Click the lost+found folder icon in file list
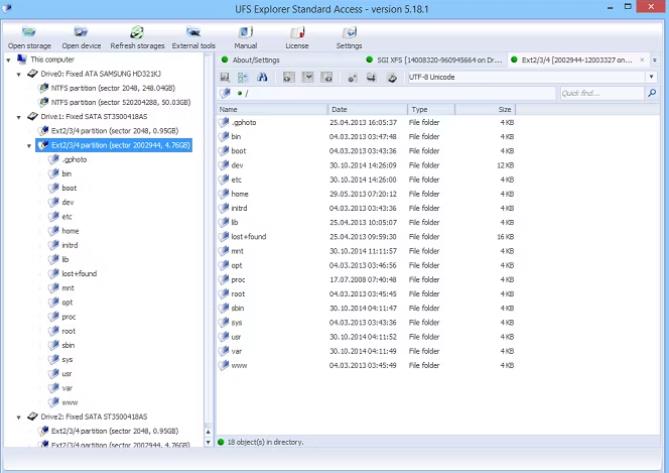The image size is (669, 473). pyautogui.click(x=224, y=237)
